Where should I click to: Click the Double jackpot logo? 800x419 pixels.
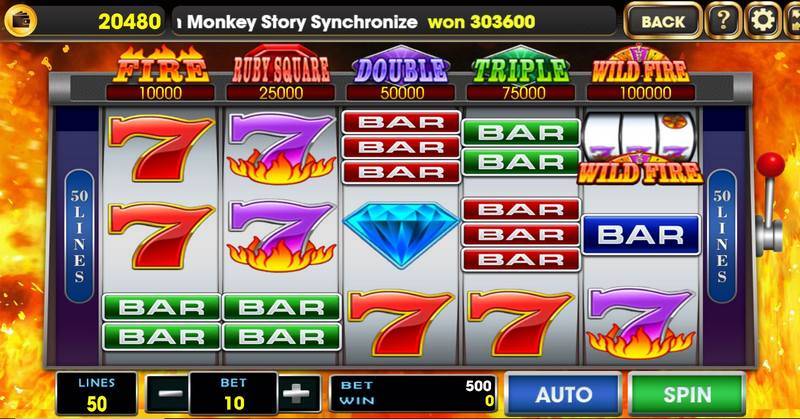tap(401, 65)
